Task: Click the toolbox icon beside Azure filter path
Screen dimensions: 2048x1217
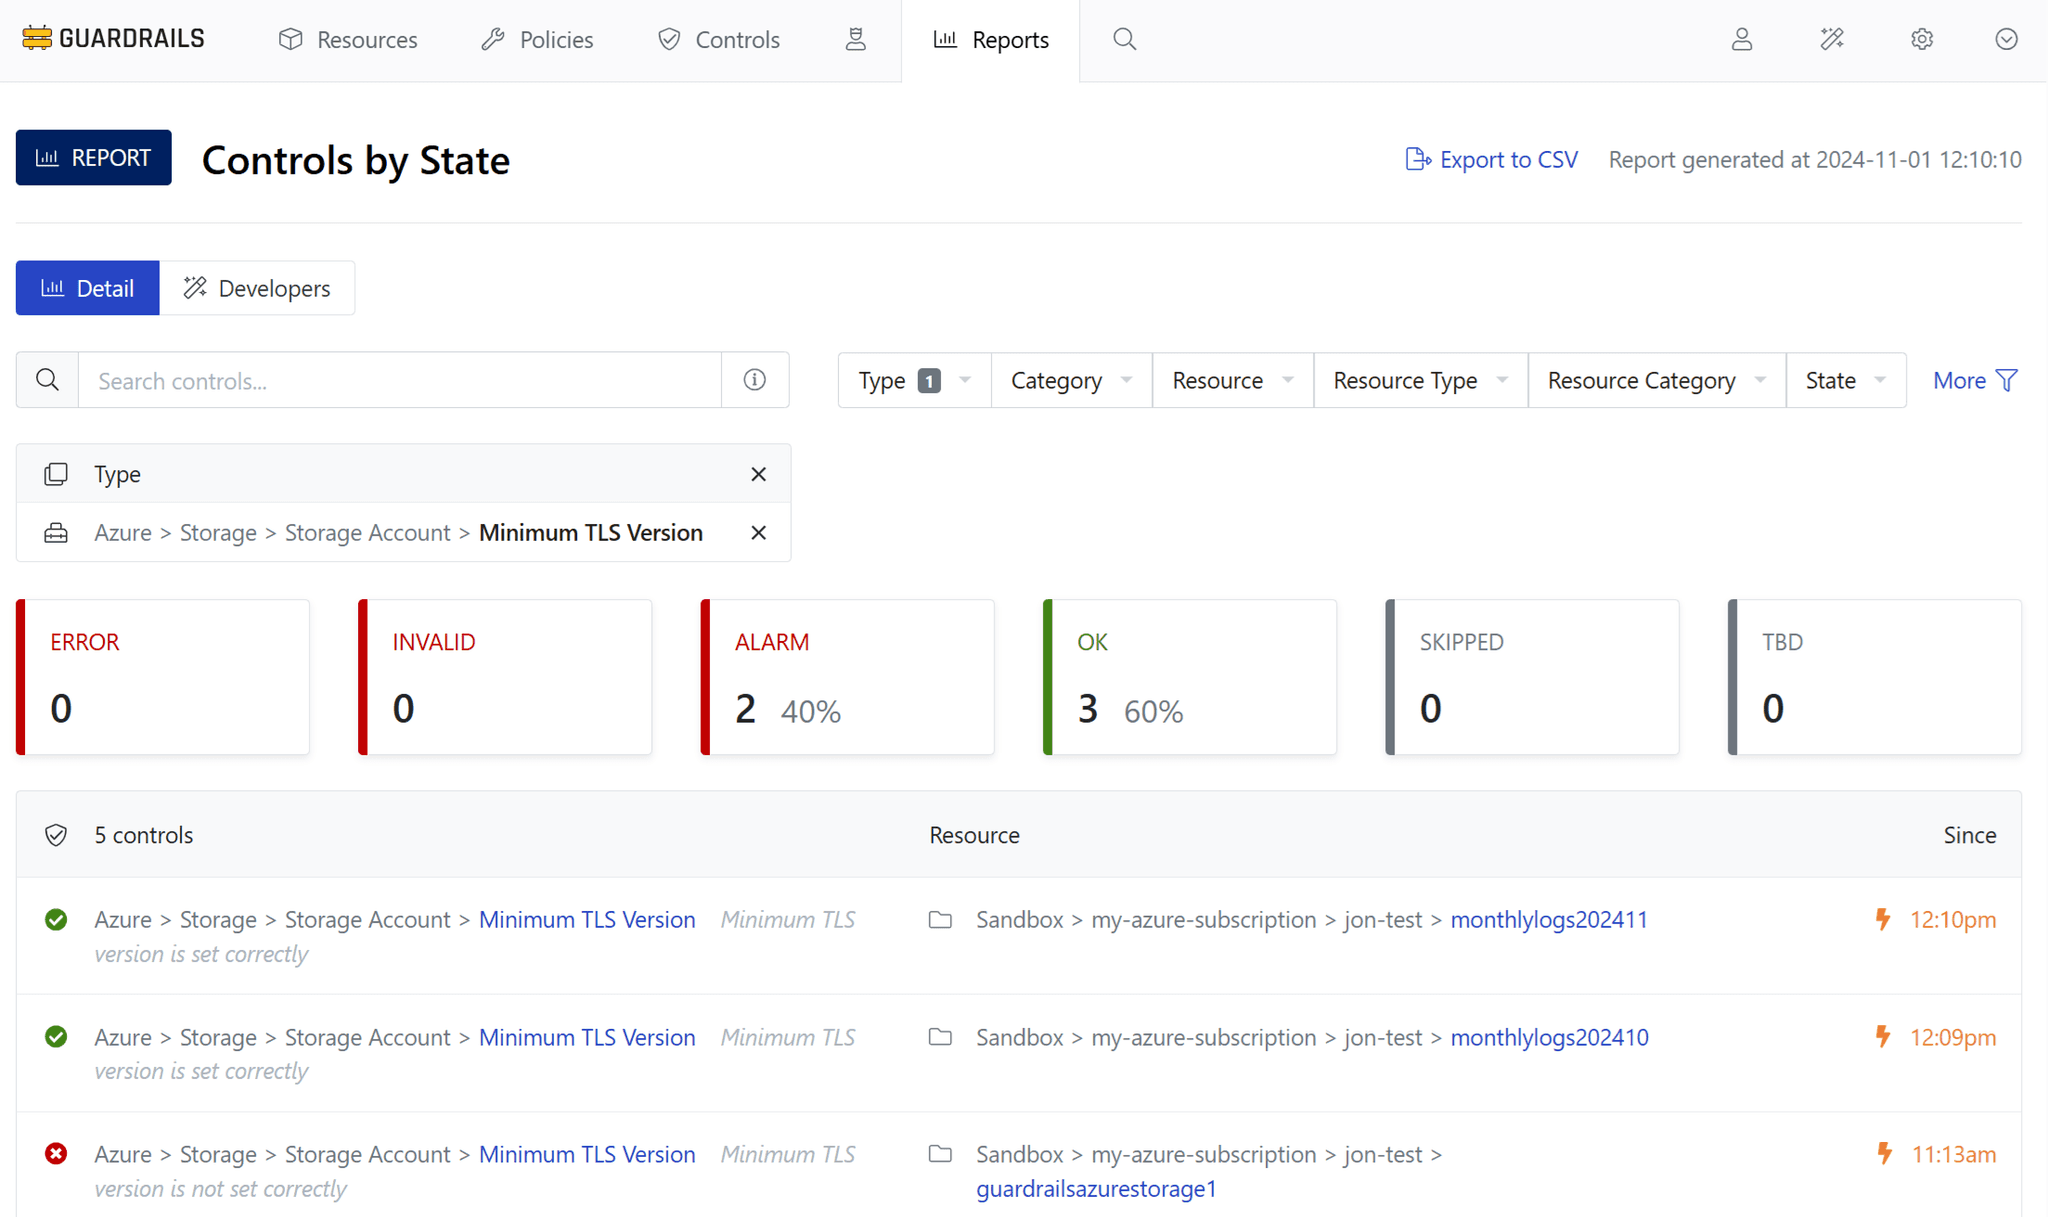Action: coord(56,533)
